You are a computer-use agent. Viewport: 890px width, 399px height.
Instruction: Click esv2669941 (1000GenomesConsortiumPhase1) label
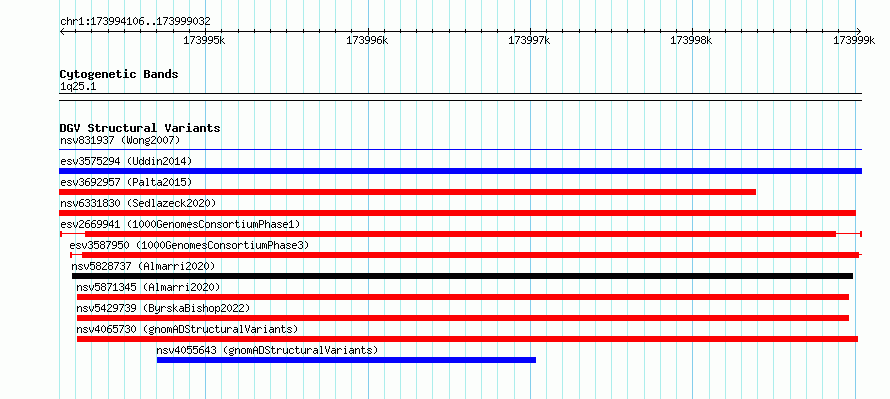[x=180, y=224]
